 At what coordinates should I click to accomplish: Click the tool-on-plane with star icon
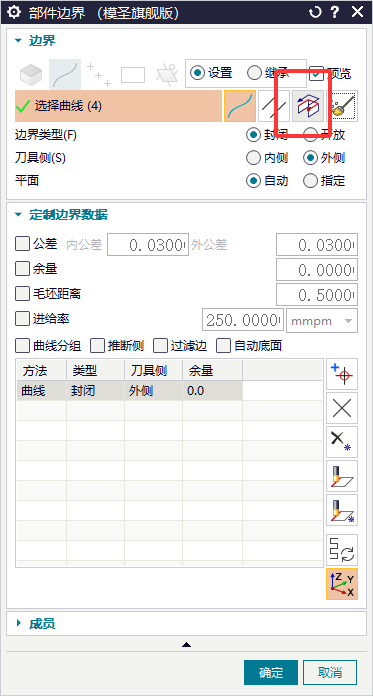pos(342,510)
